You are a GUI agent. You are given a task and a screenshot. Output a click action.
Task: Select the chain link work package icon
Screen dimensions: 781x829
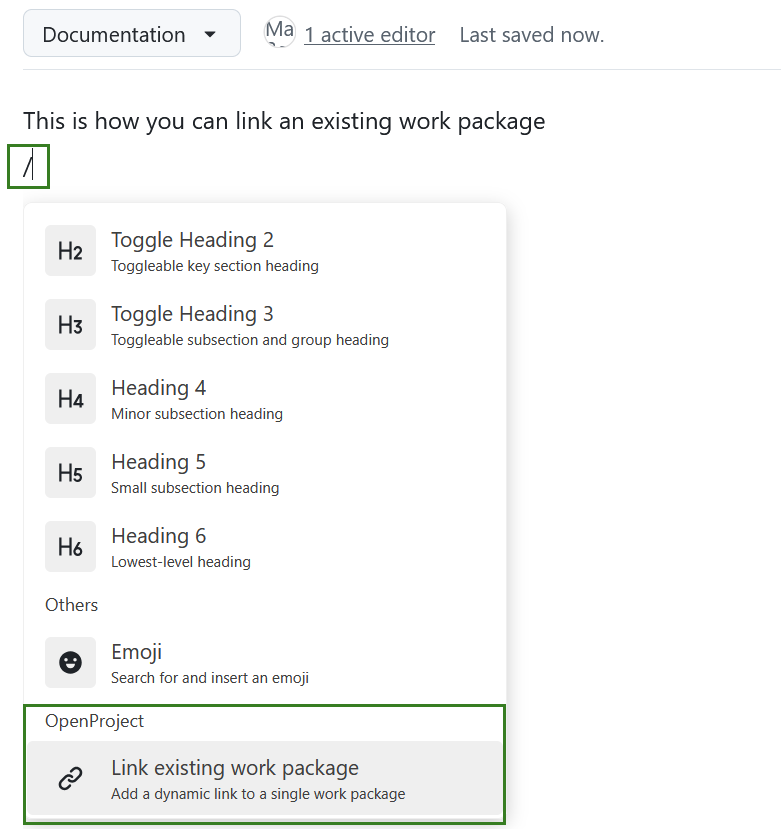tap(70, 776)
